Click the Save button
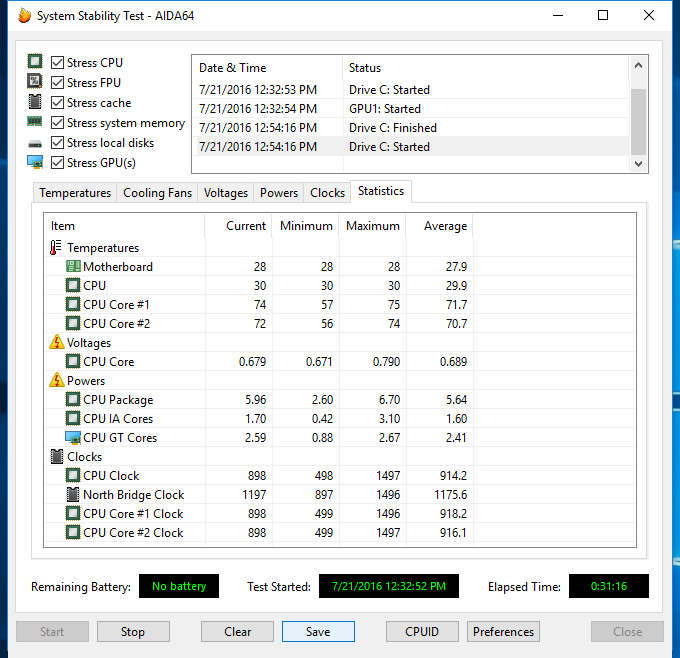680x658 pixels. (x=318, y=632)
